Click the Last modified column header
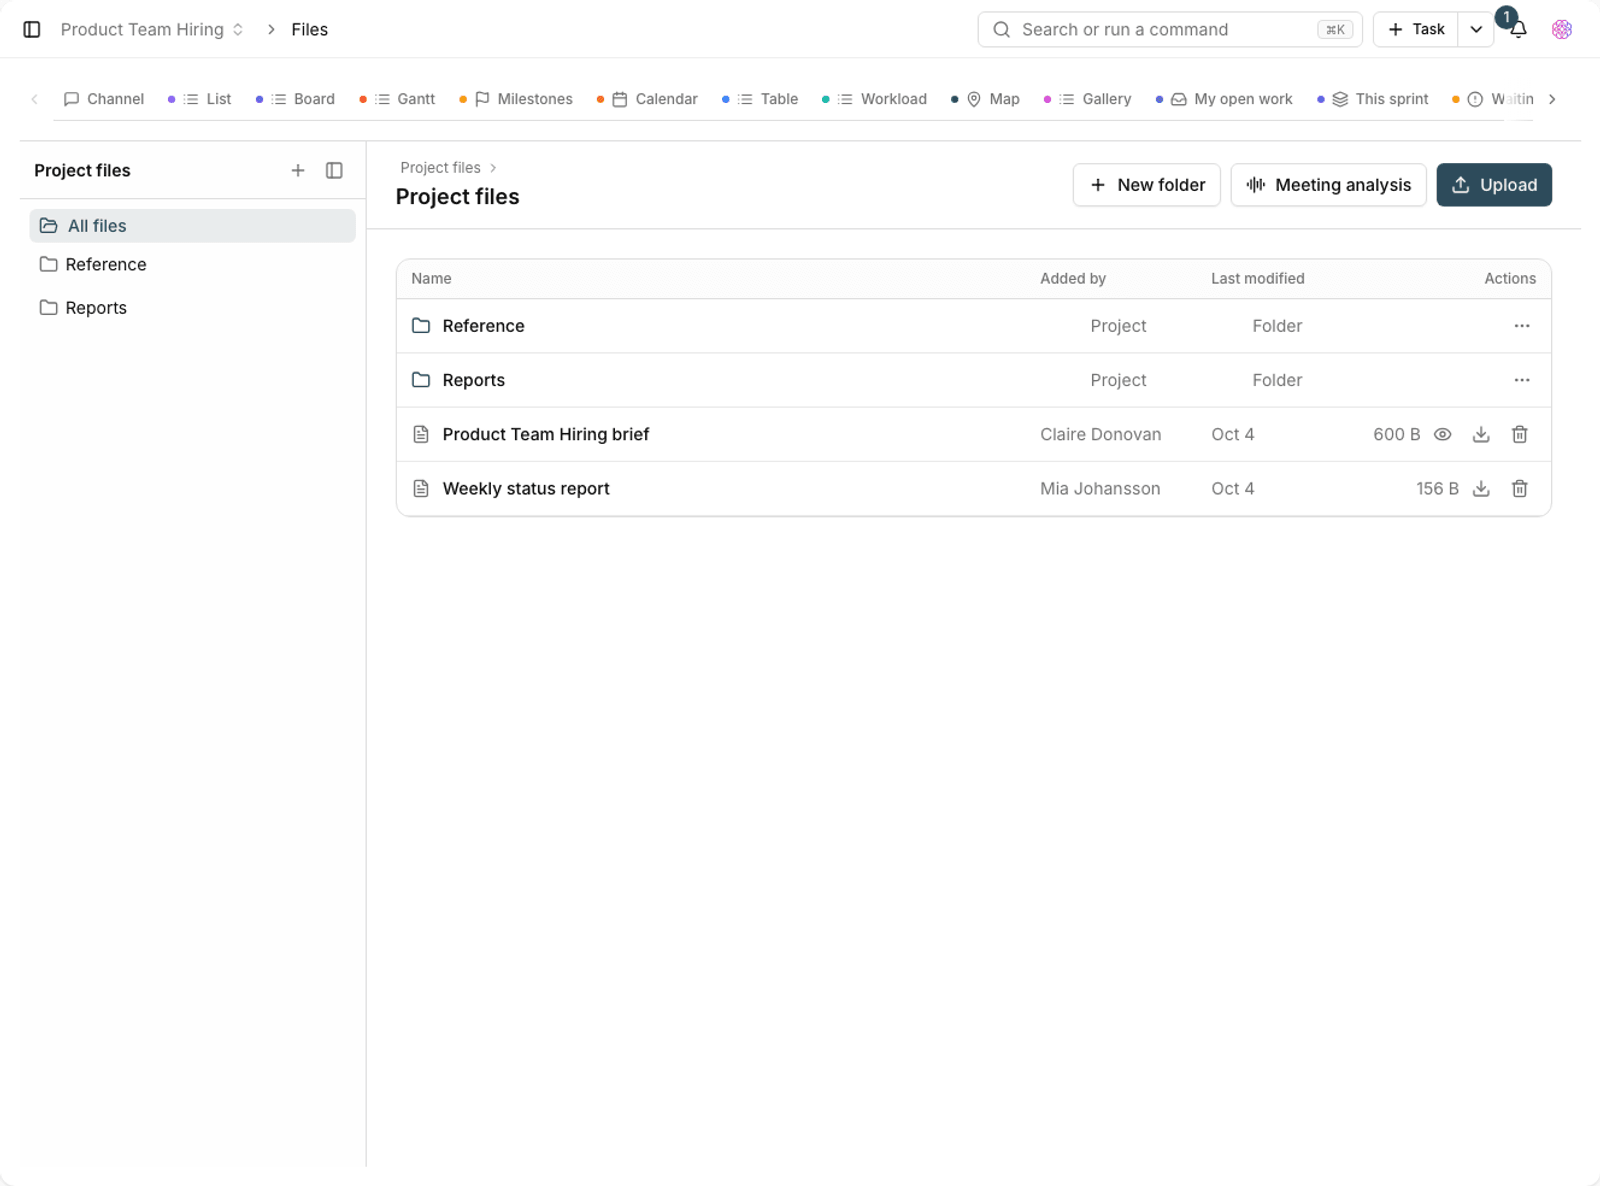This screenshot has height=1186, width=1600. (1257, 279)
